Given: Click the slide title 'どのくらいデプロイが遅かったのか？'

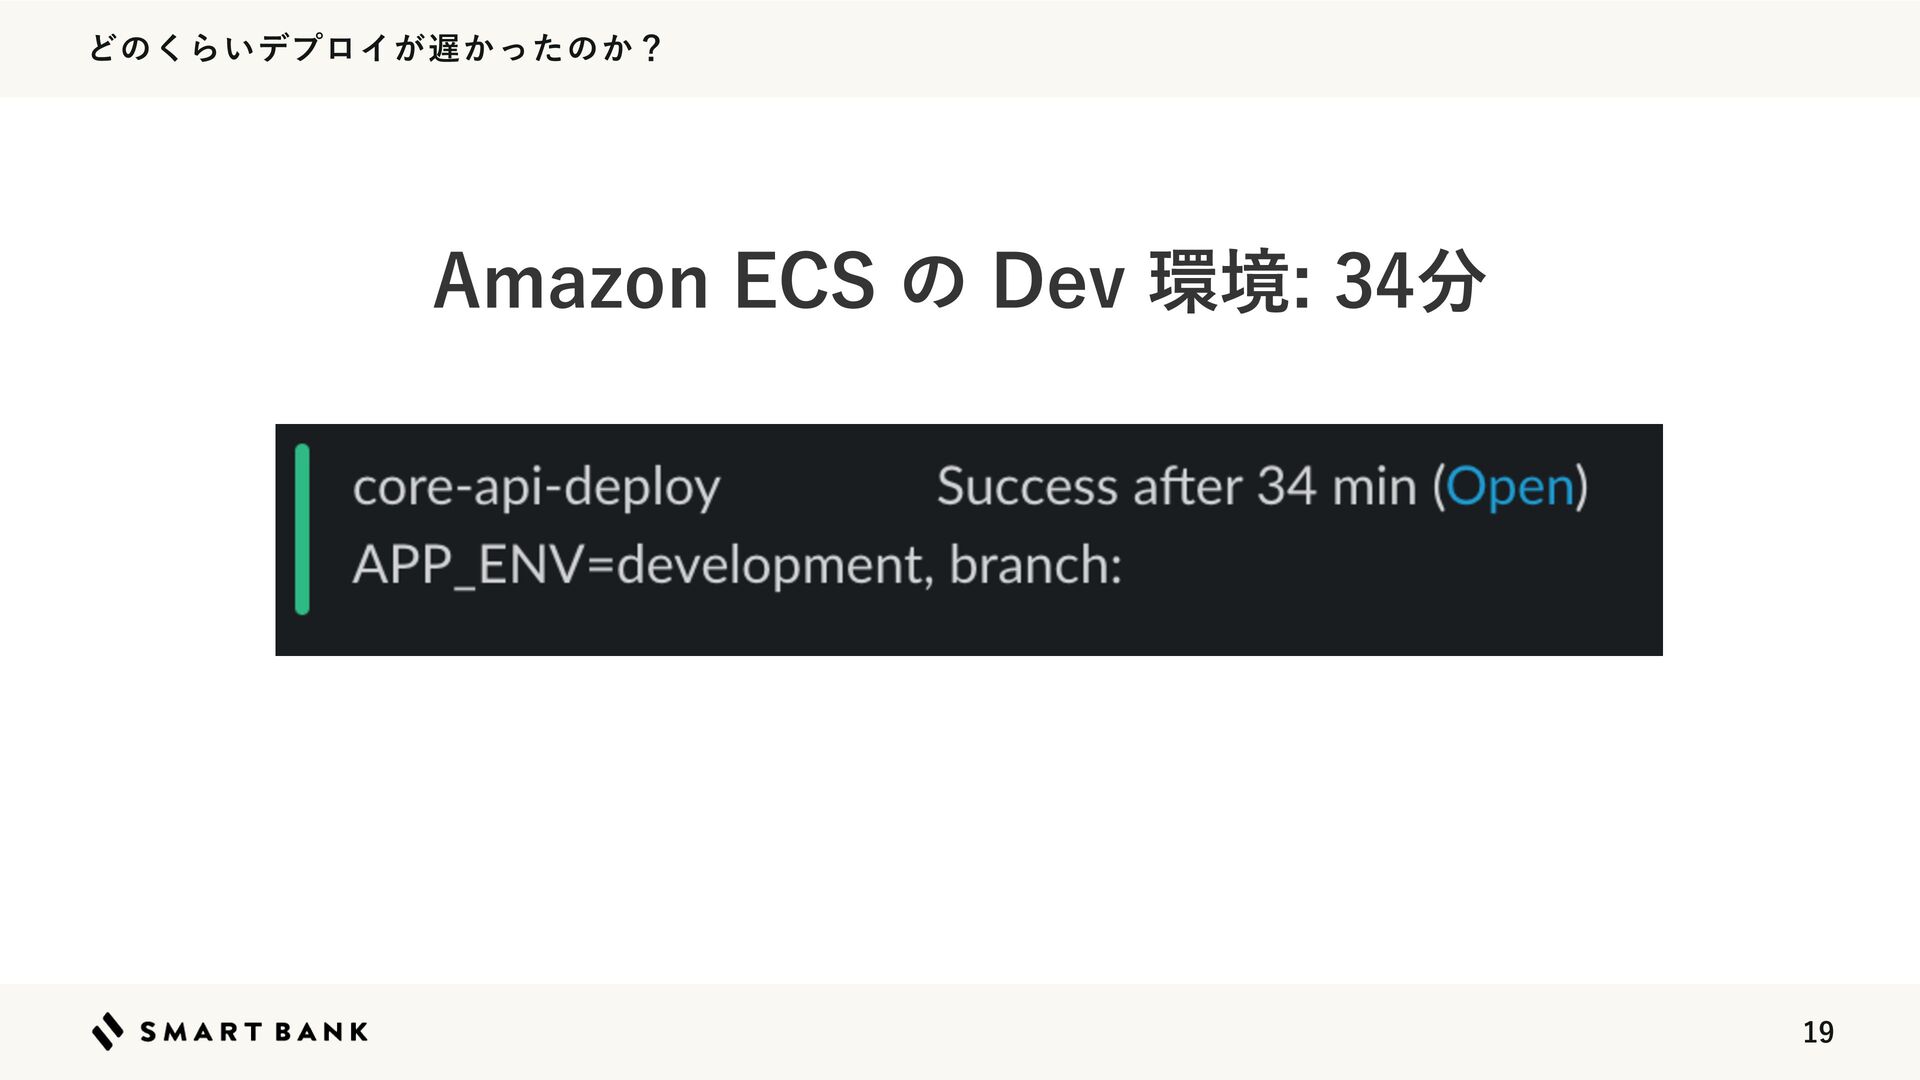Looking at the screenshot, I should coord(375,48).
